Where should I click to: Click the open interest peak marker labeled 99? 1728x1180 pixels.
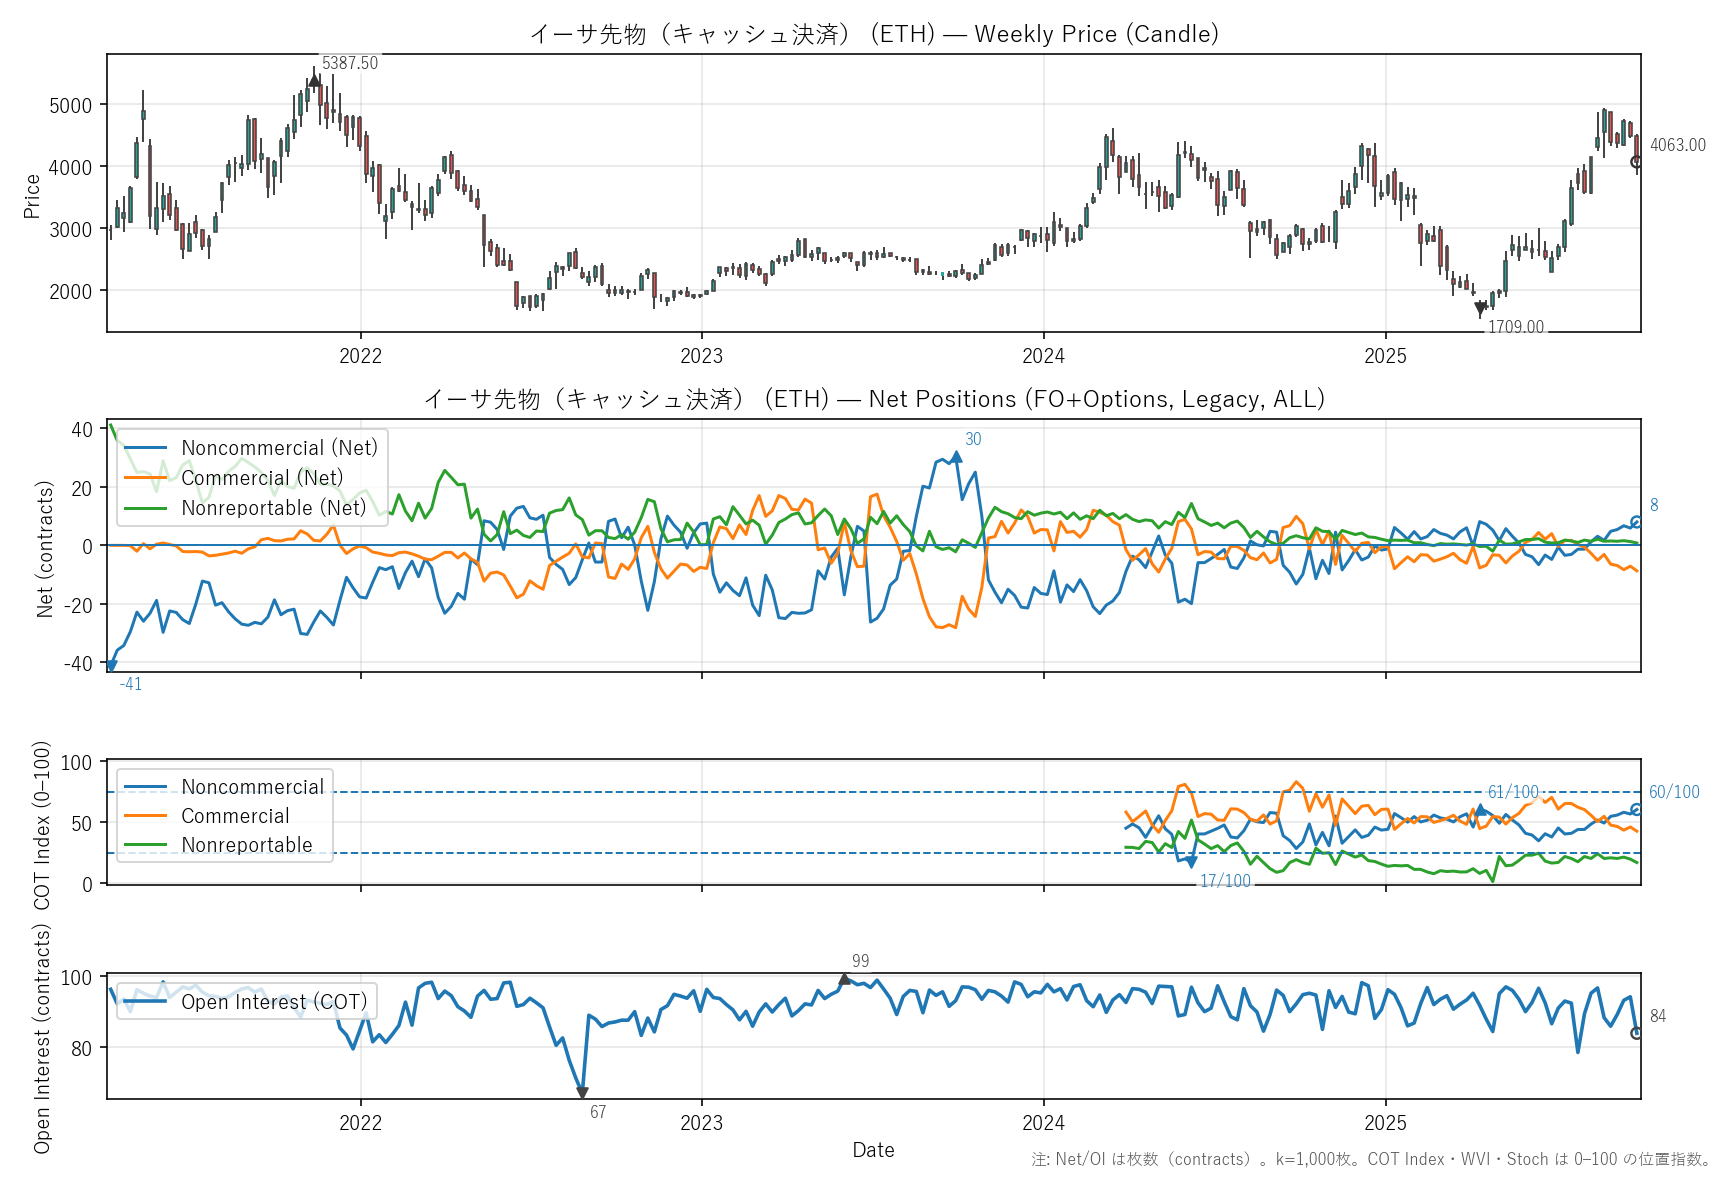(845, 979)
